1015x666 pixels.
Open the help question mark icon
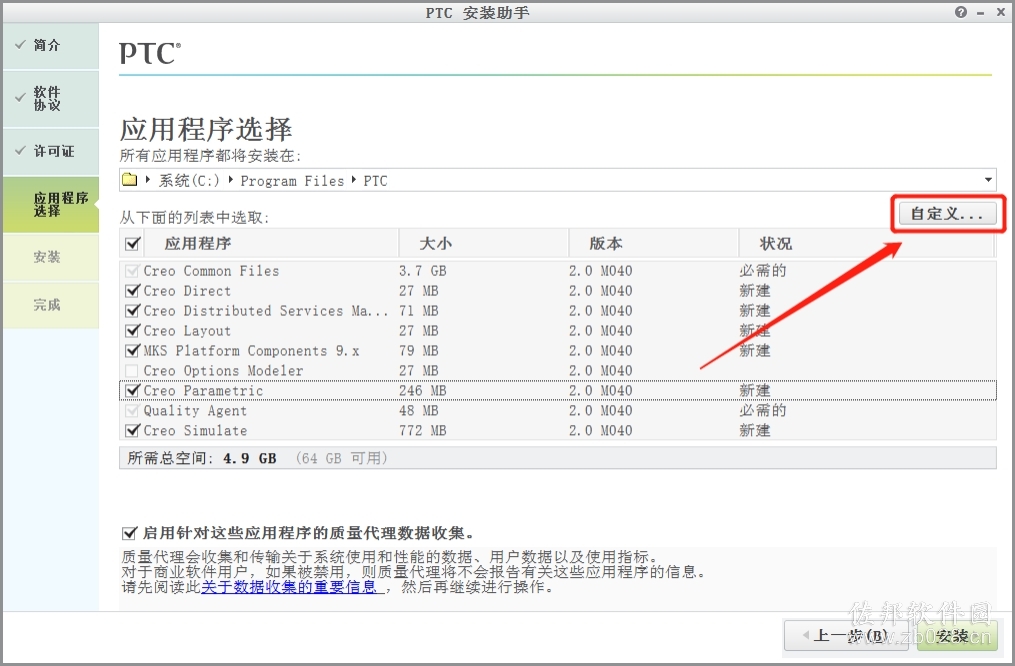[961, 12]
